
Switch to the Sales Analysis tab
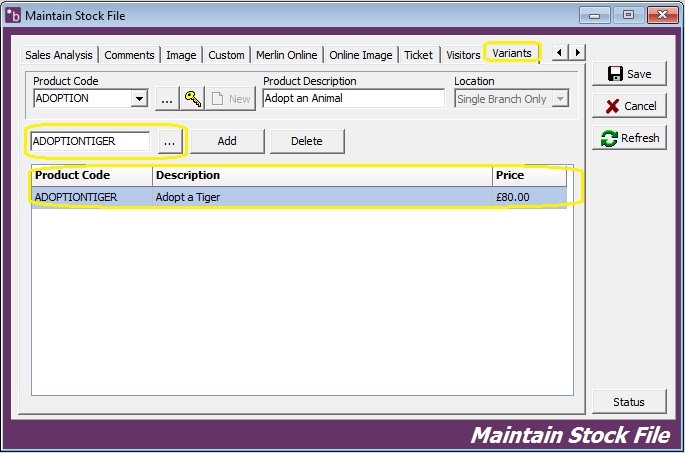(x=59, y=55)
